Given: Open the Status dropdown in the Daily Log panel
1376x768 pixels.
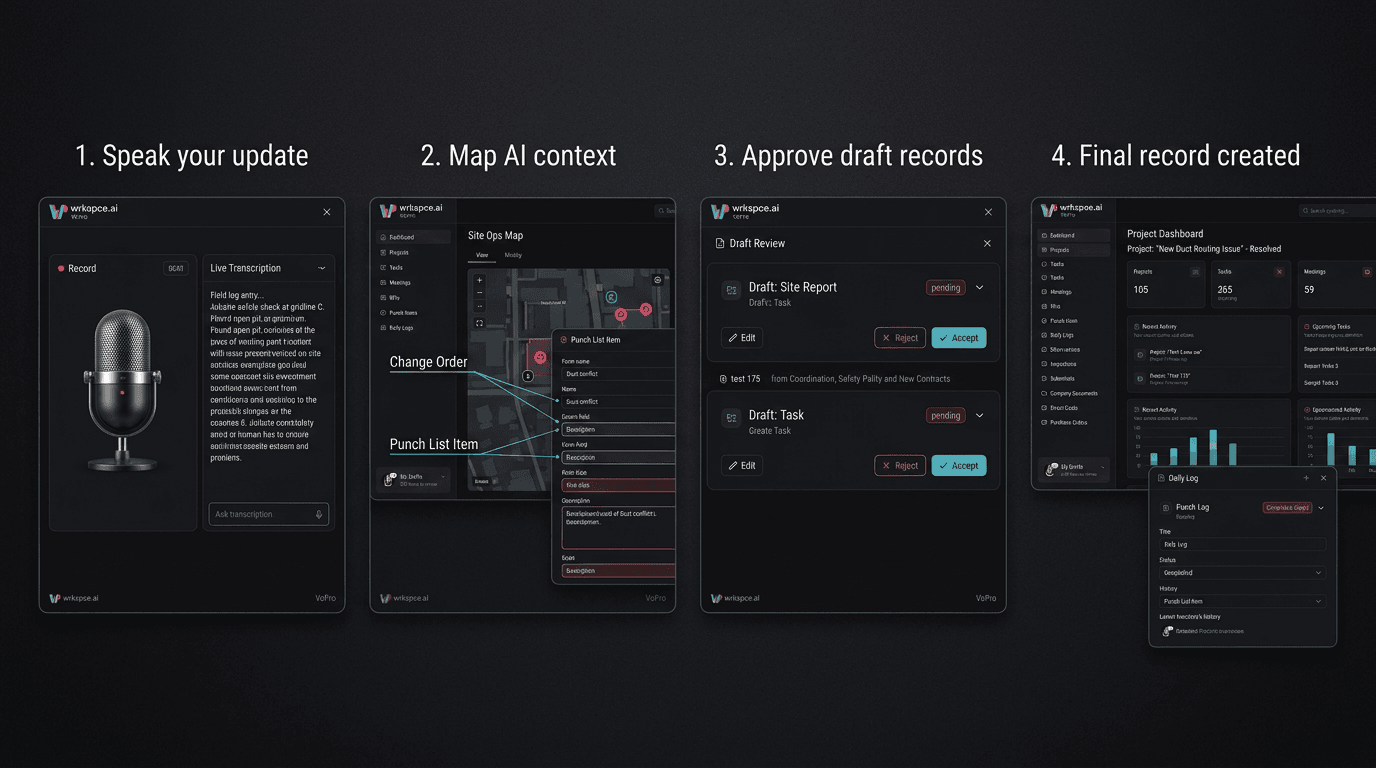Looking at the screenshot, I should click(1242, 573).
